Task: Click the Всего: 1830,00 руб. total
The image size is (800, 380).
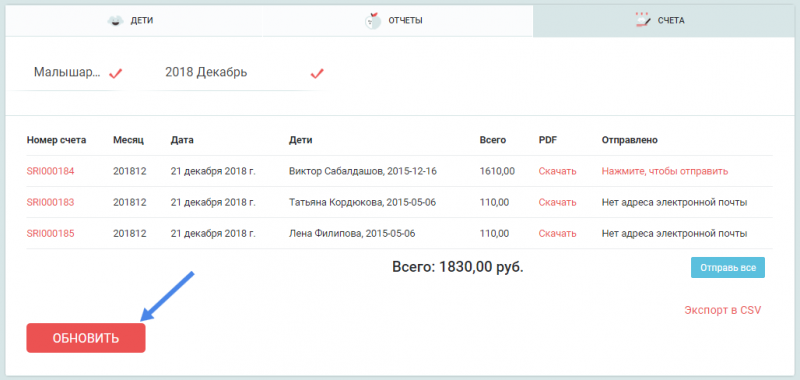Action: point(458,267)
